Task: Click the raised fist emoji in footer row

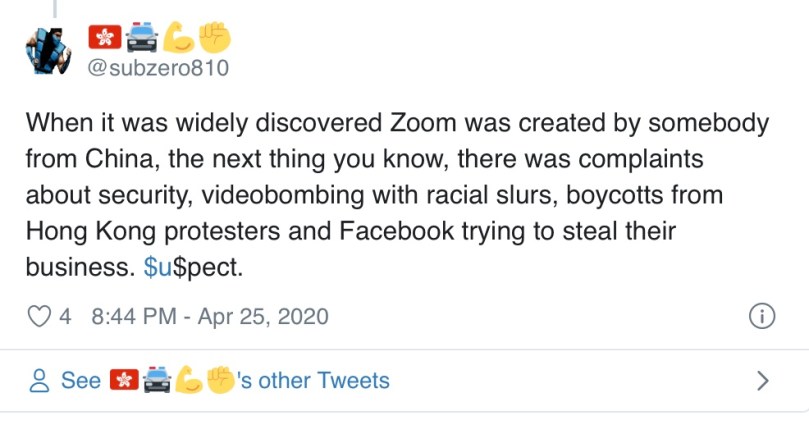Action: [221, 381]
